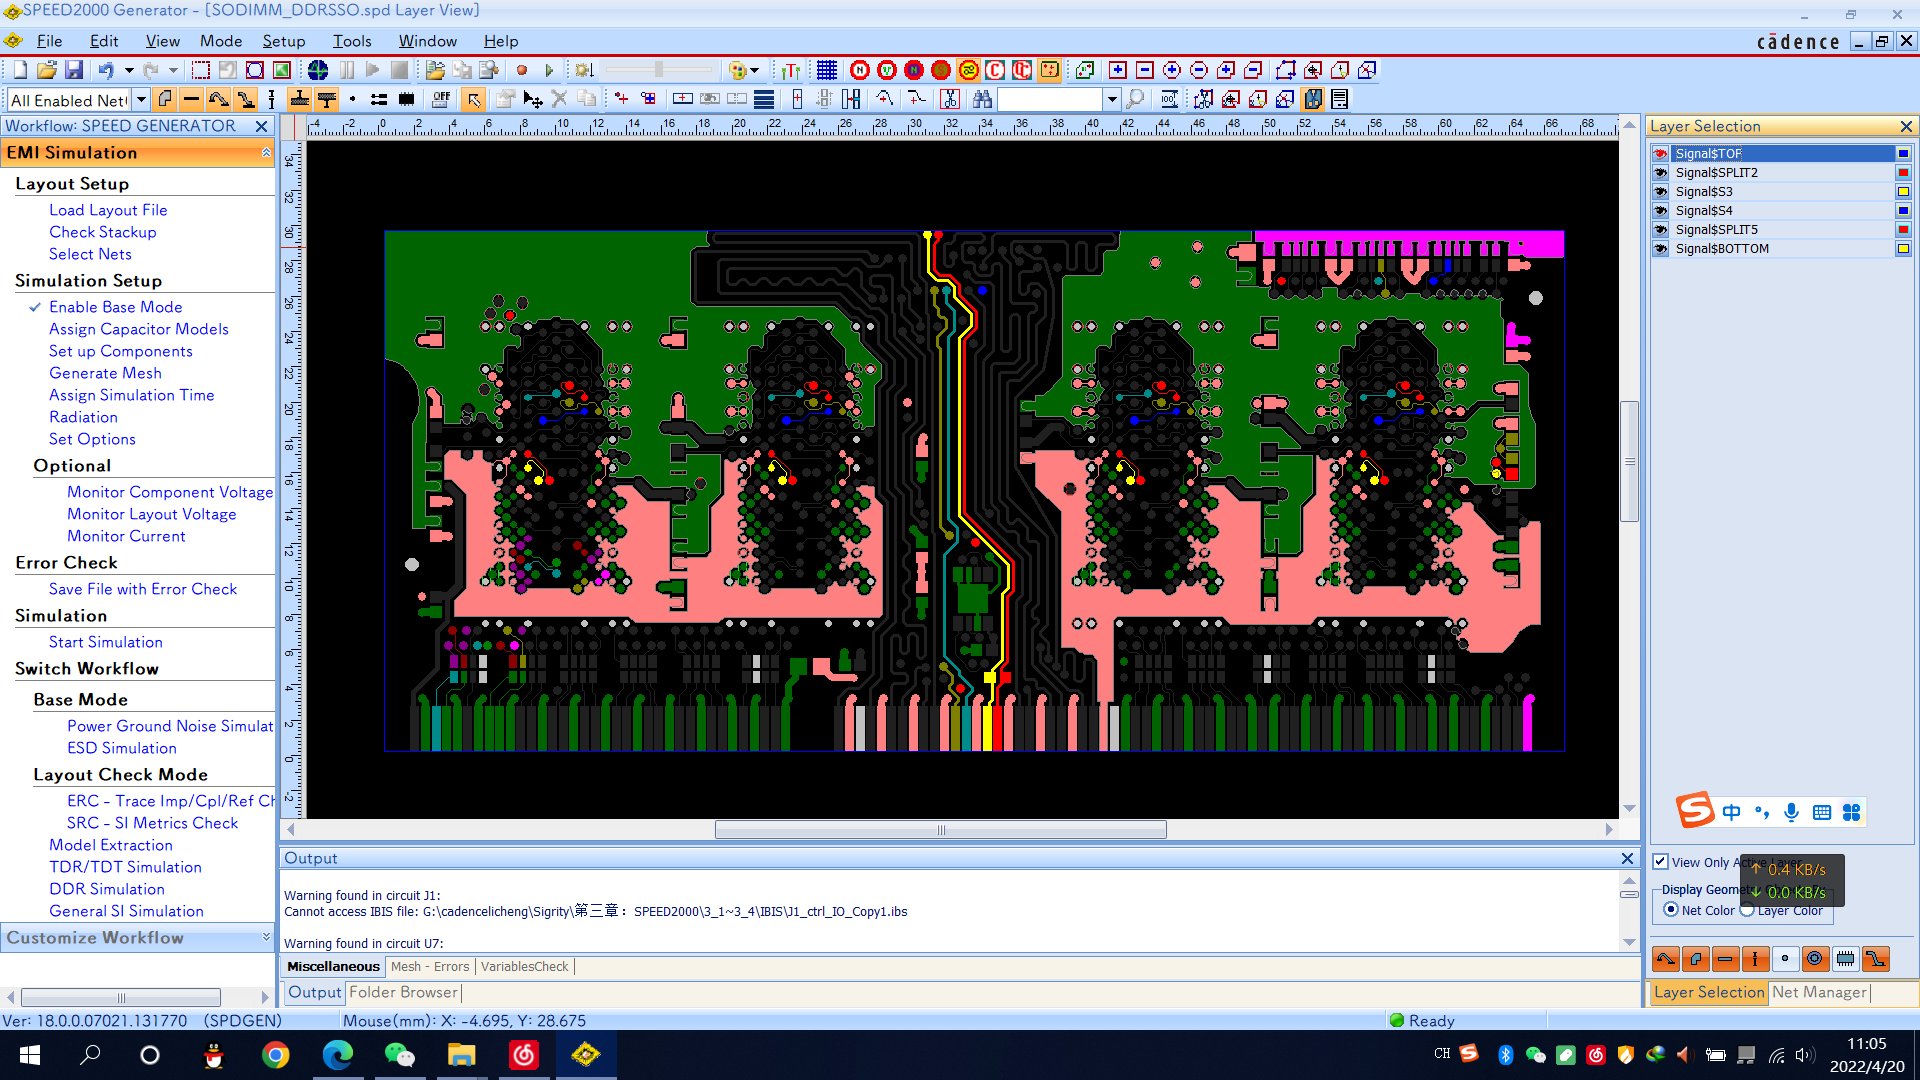Click the blue grid display icon

tap(826, 70)
